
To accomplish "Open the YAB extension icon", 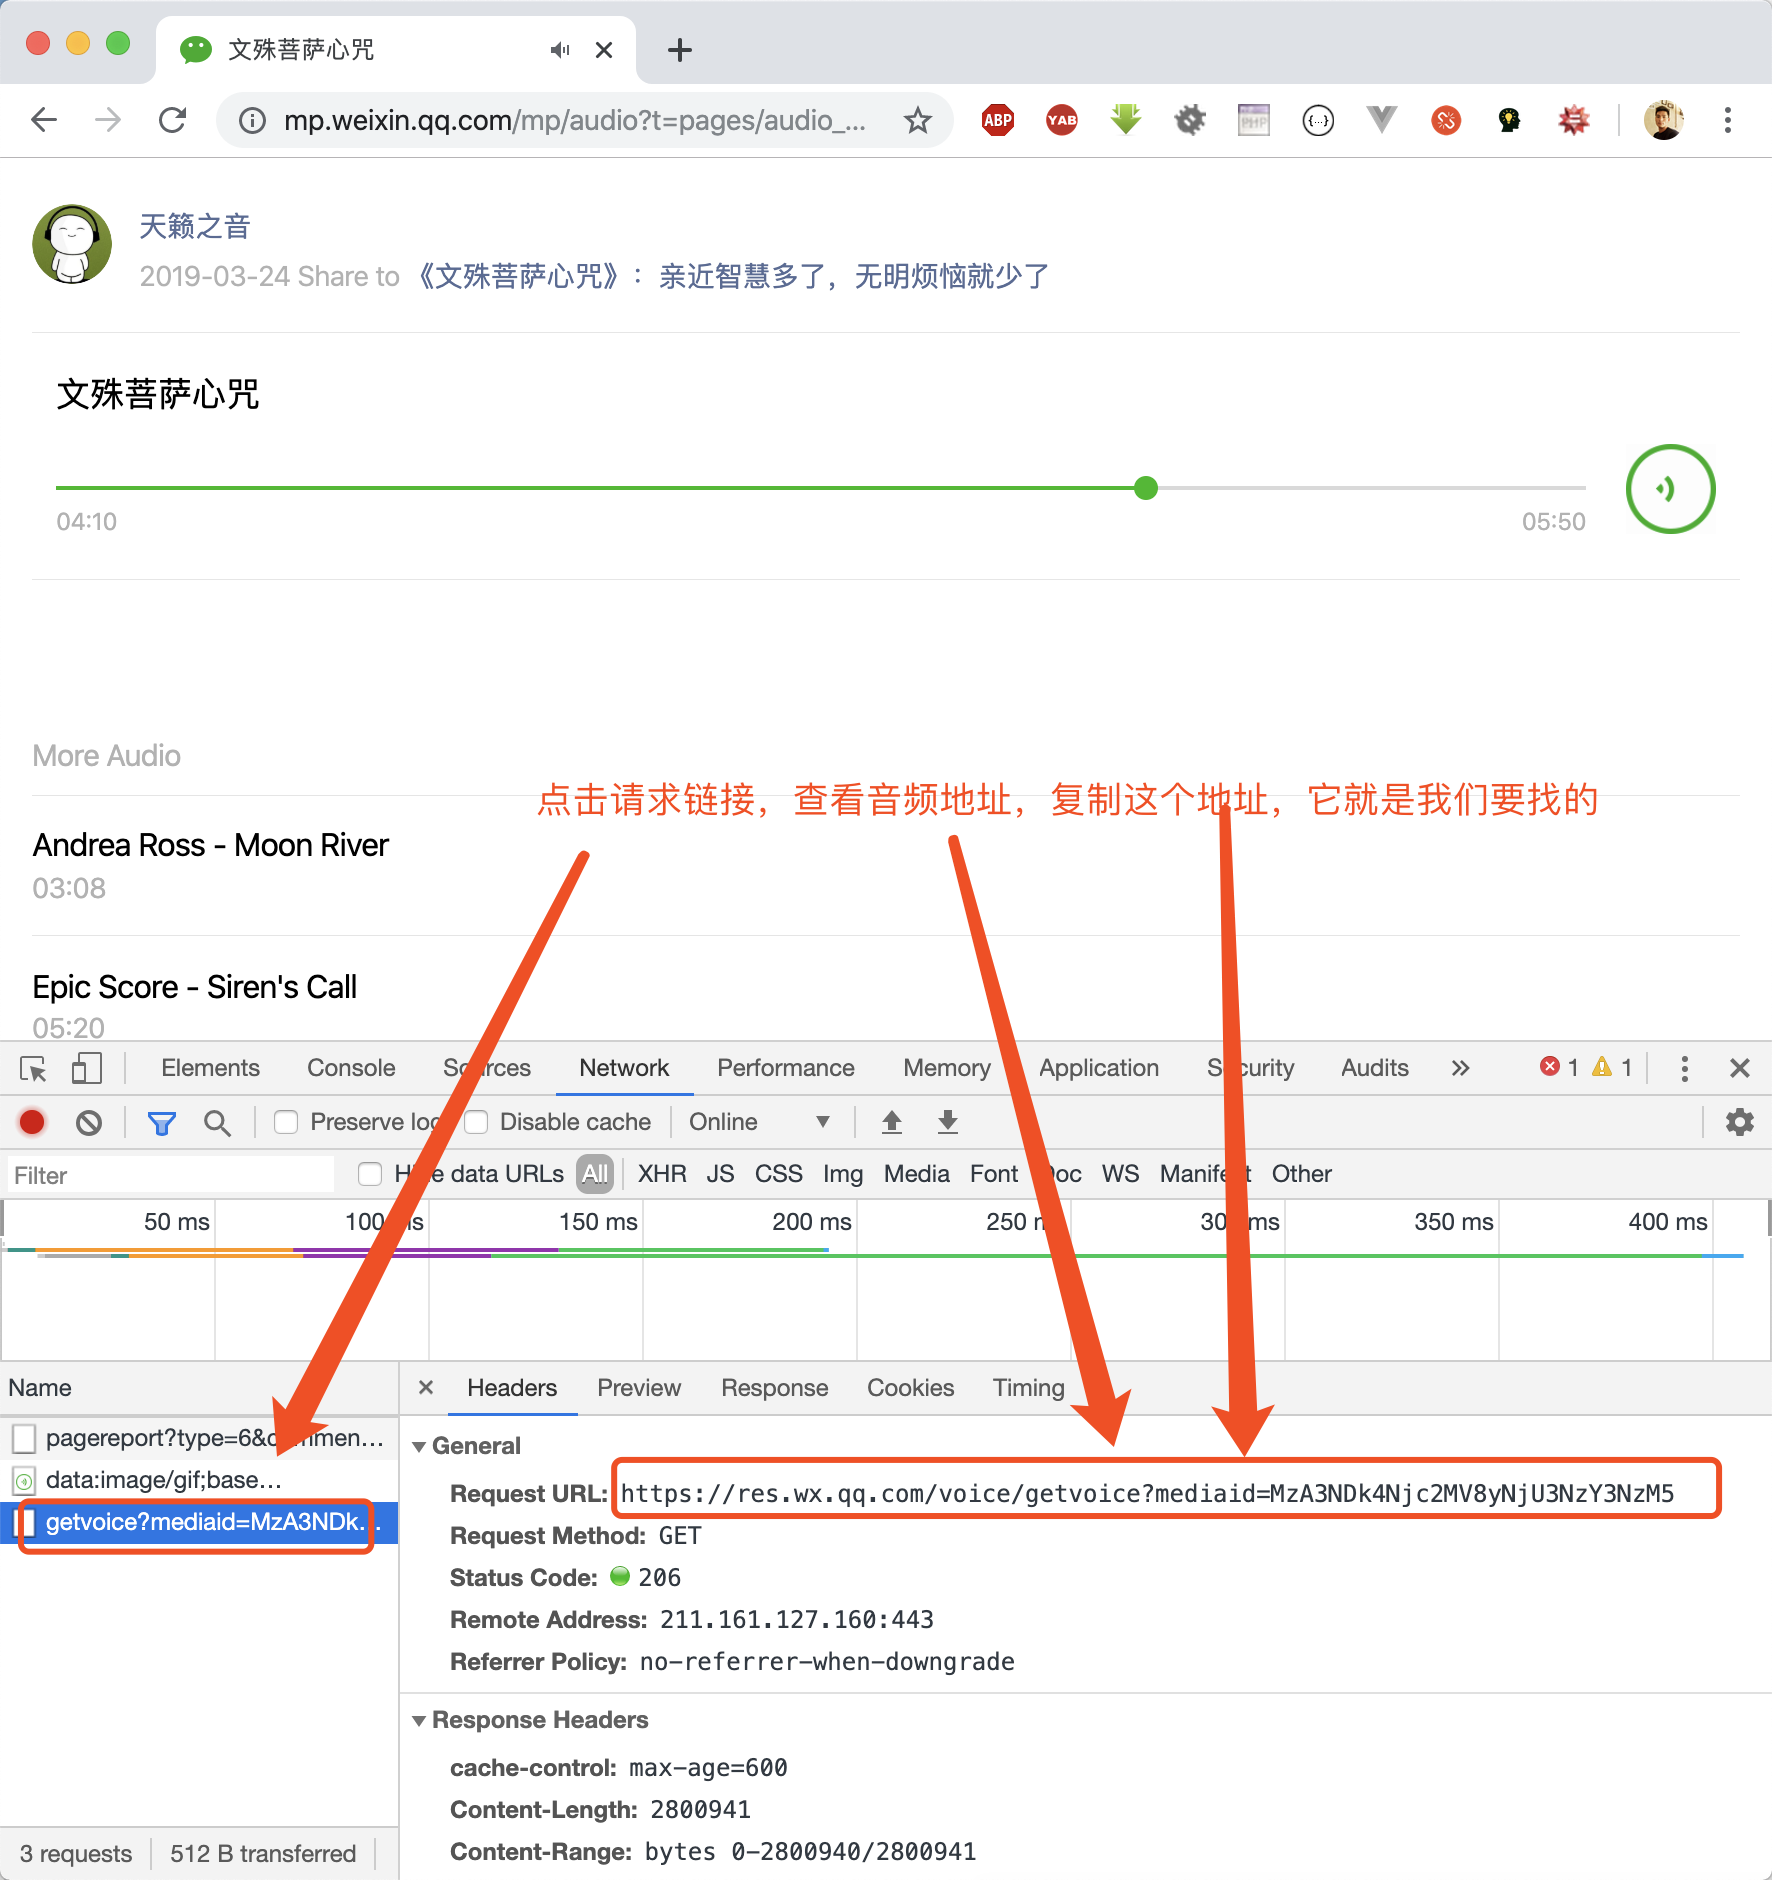I will click(x=1061, y=120).
